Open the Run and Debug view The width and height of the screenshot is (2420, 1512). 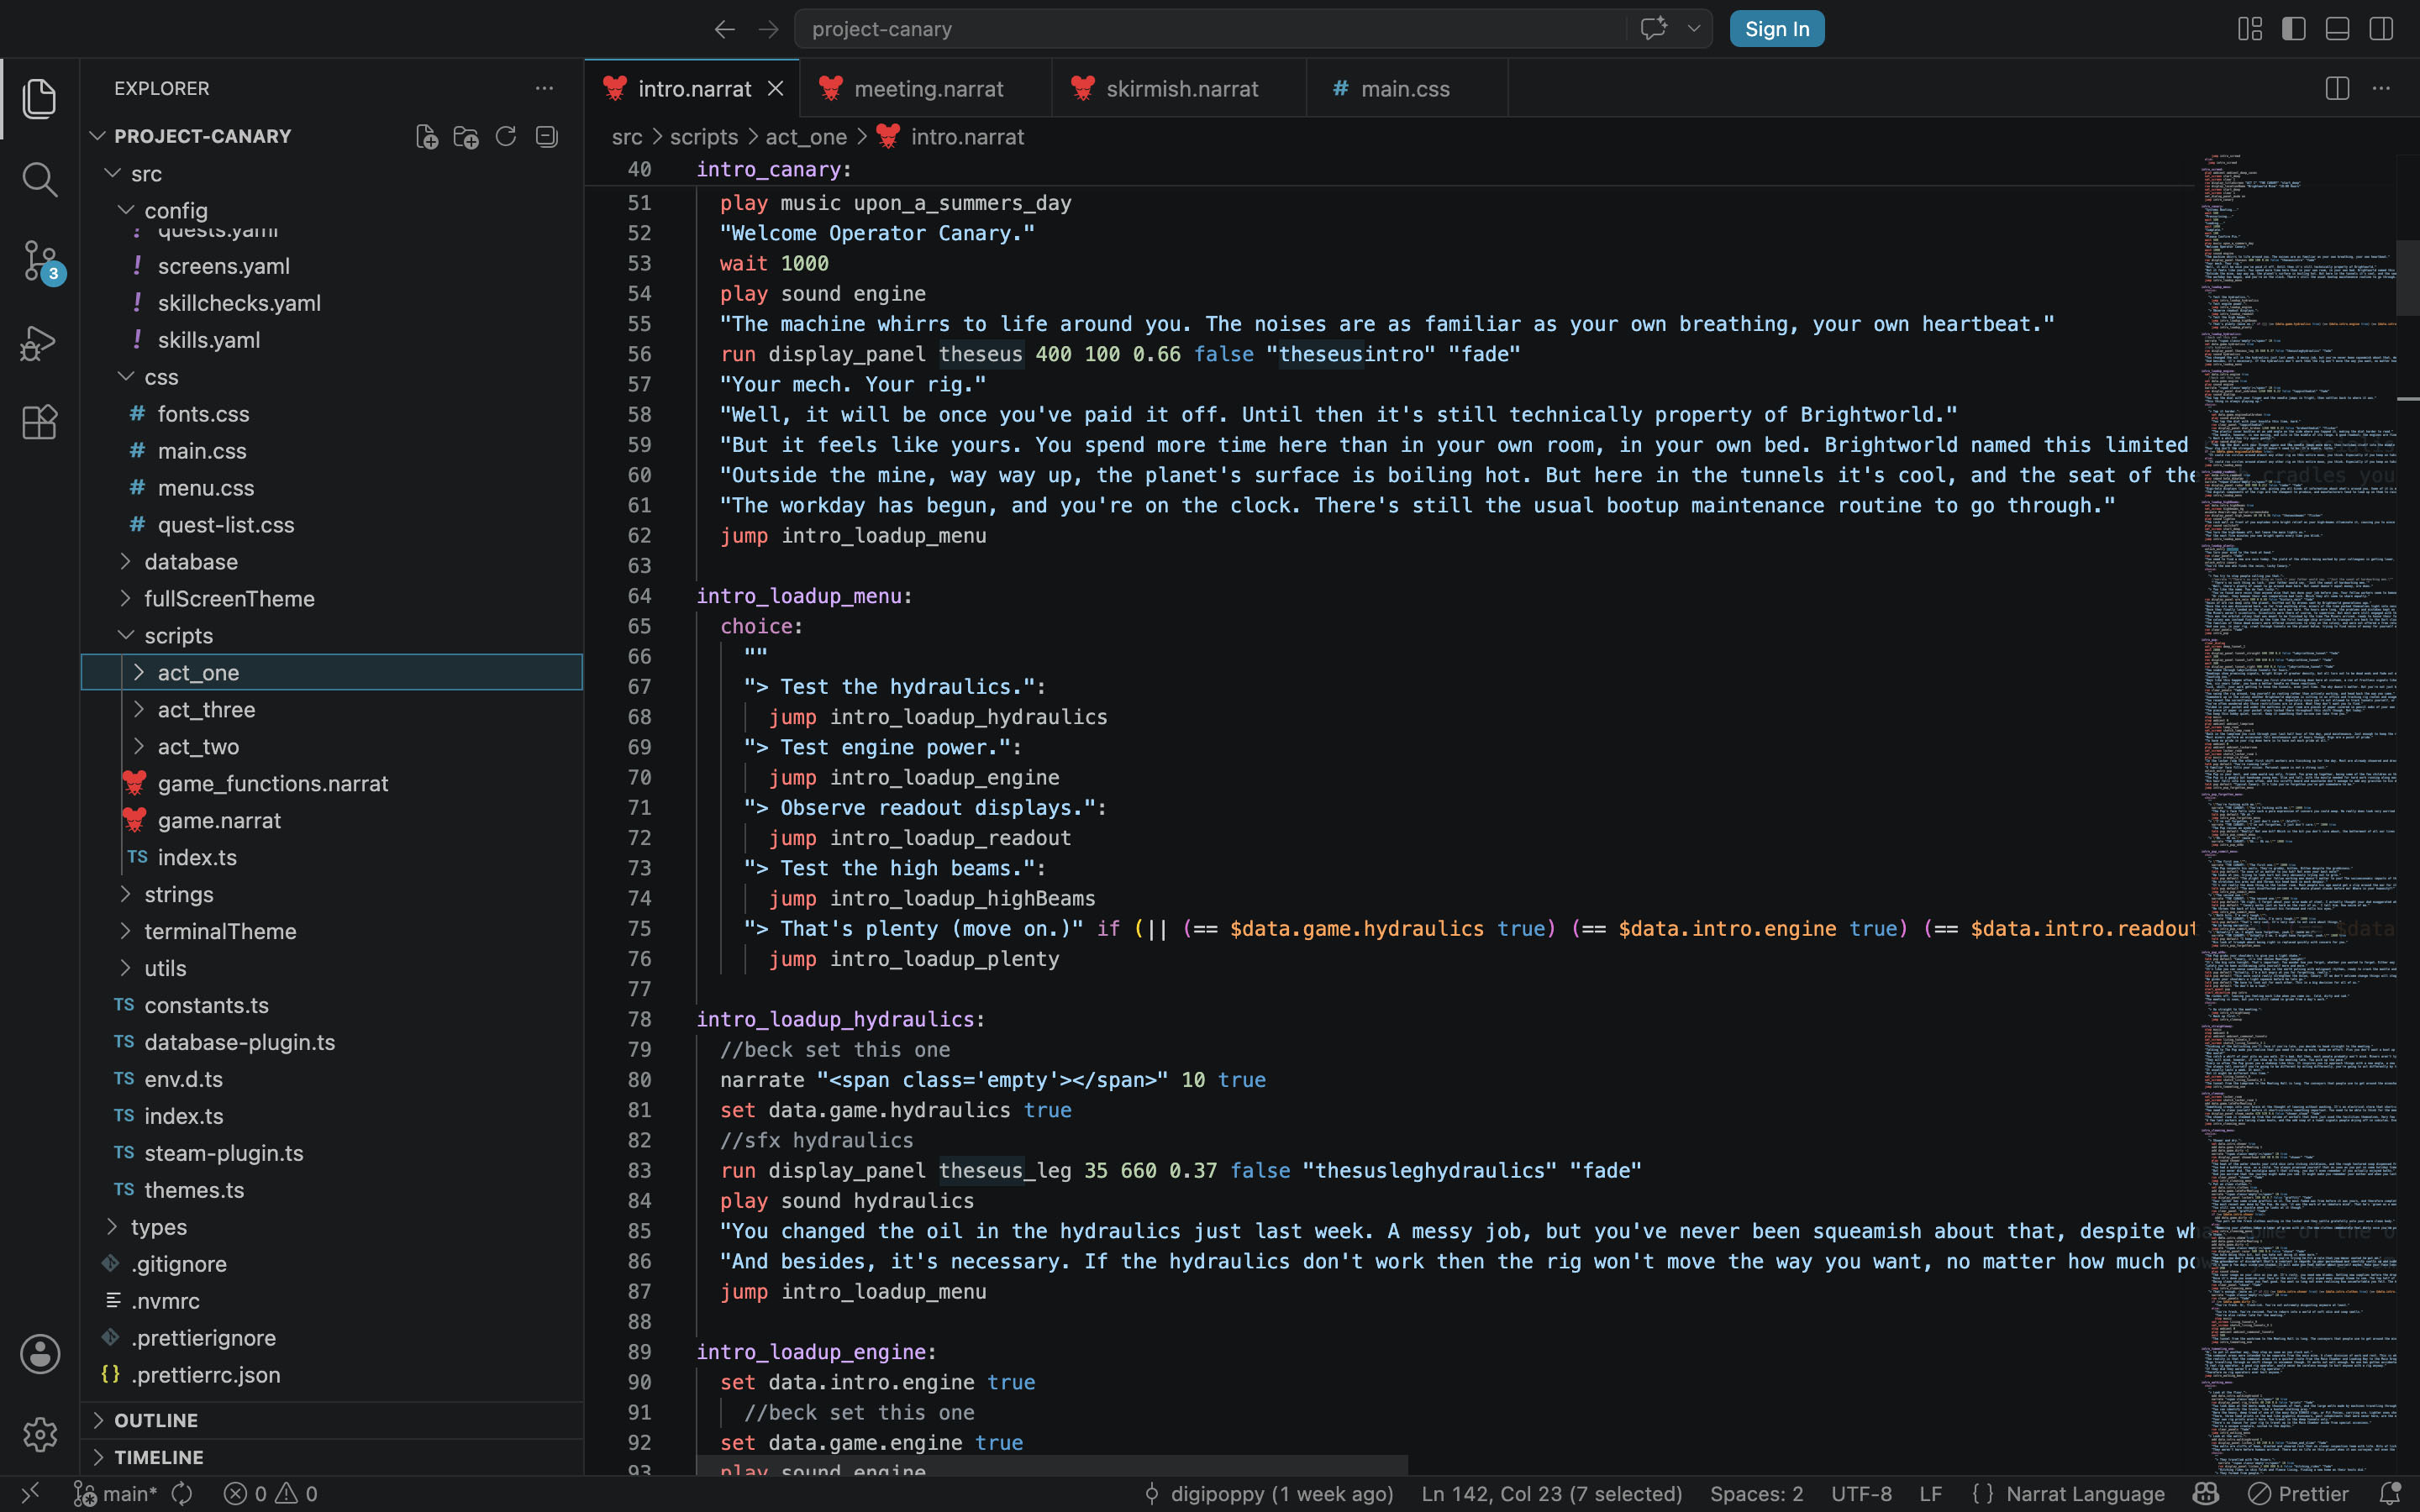[40, 342]
